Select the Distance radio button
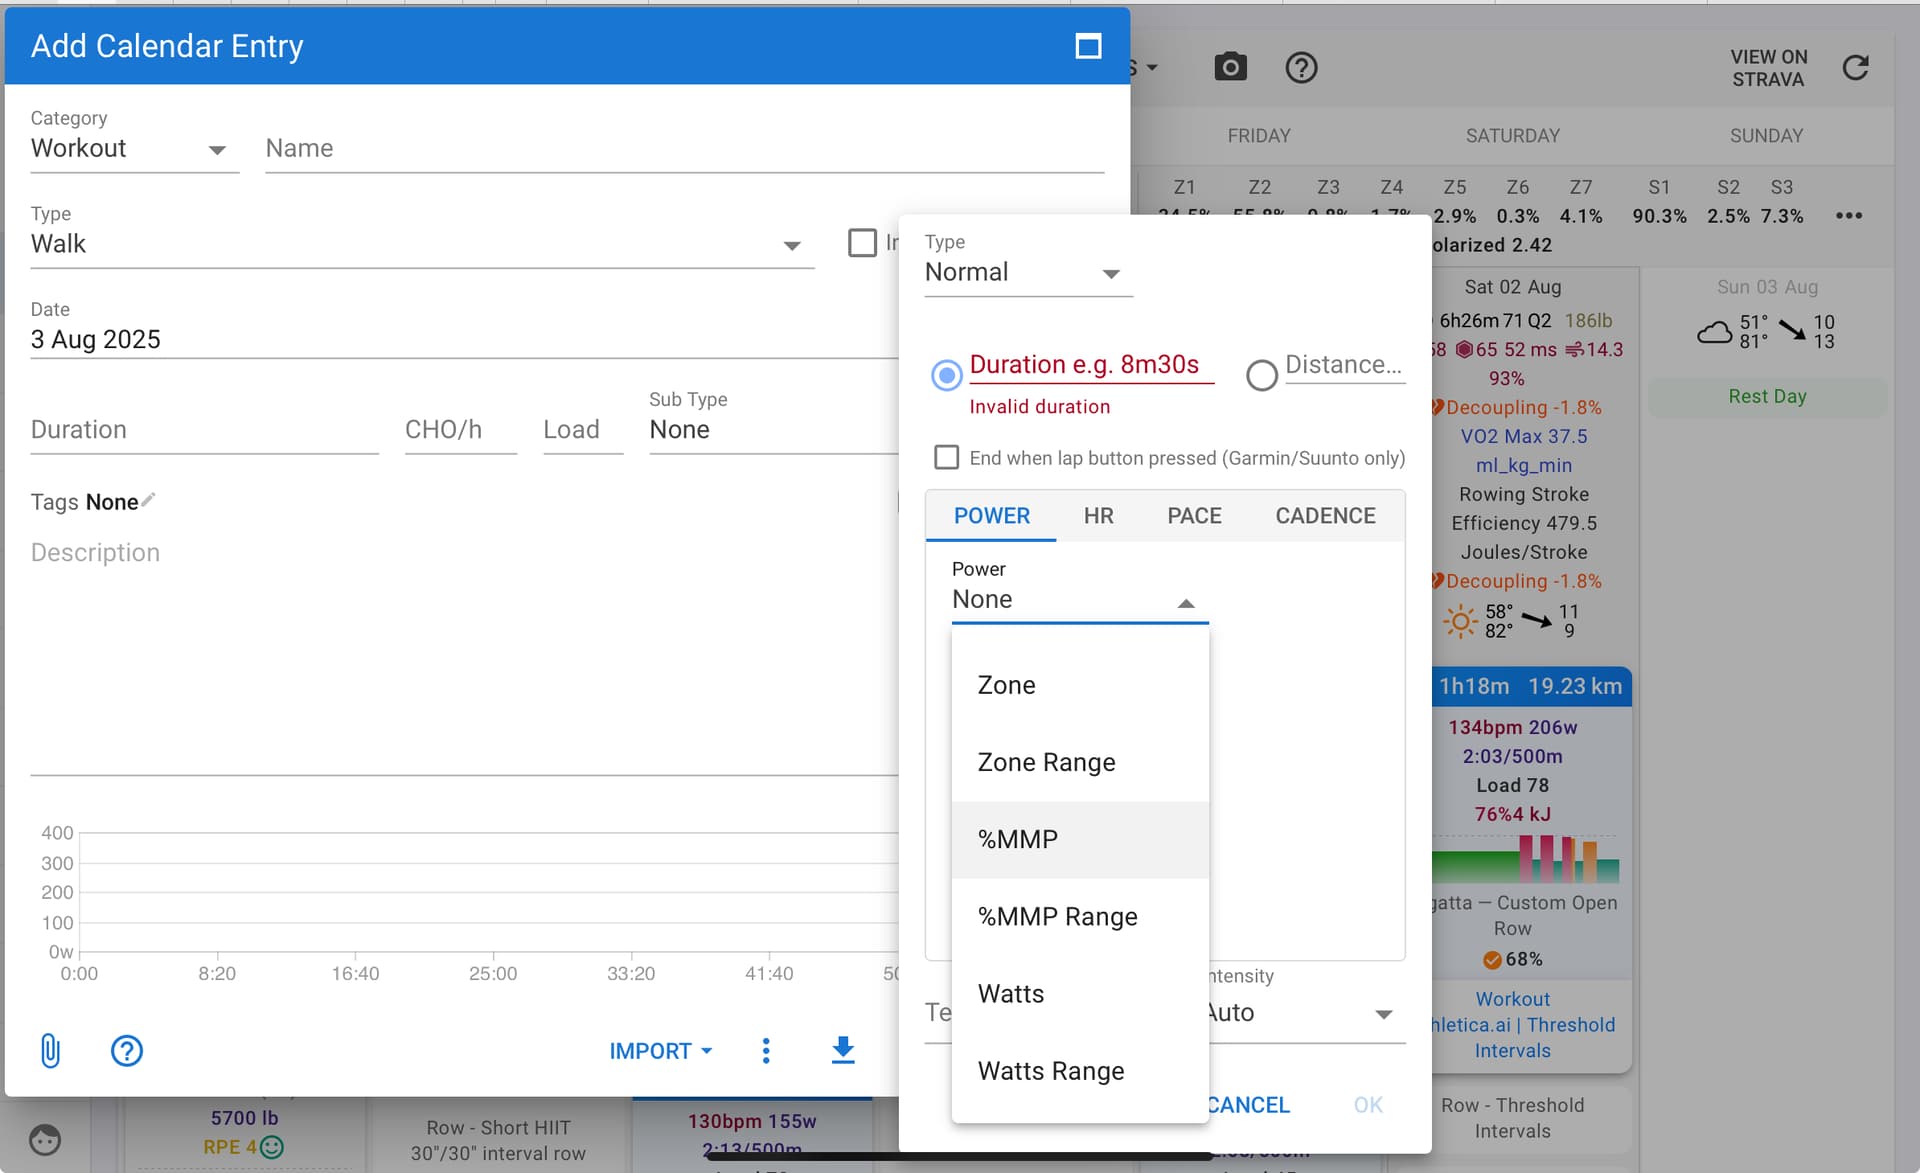The image size is (1920, 1173). pos(1262,375)
